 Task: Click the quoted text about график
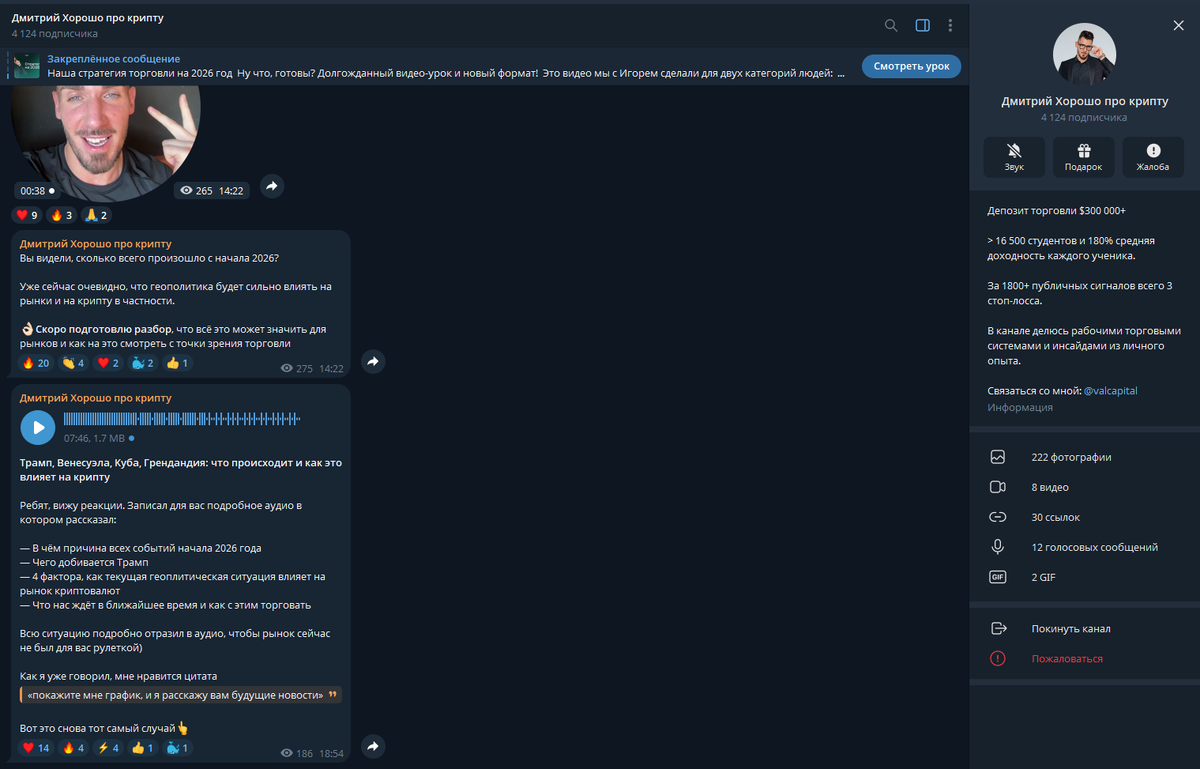click(181, 695)
